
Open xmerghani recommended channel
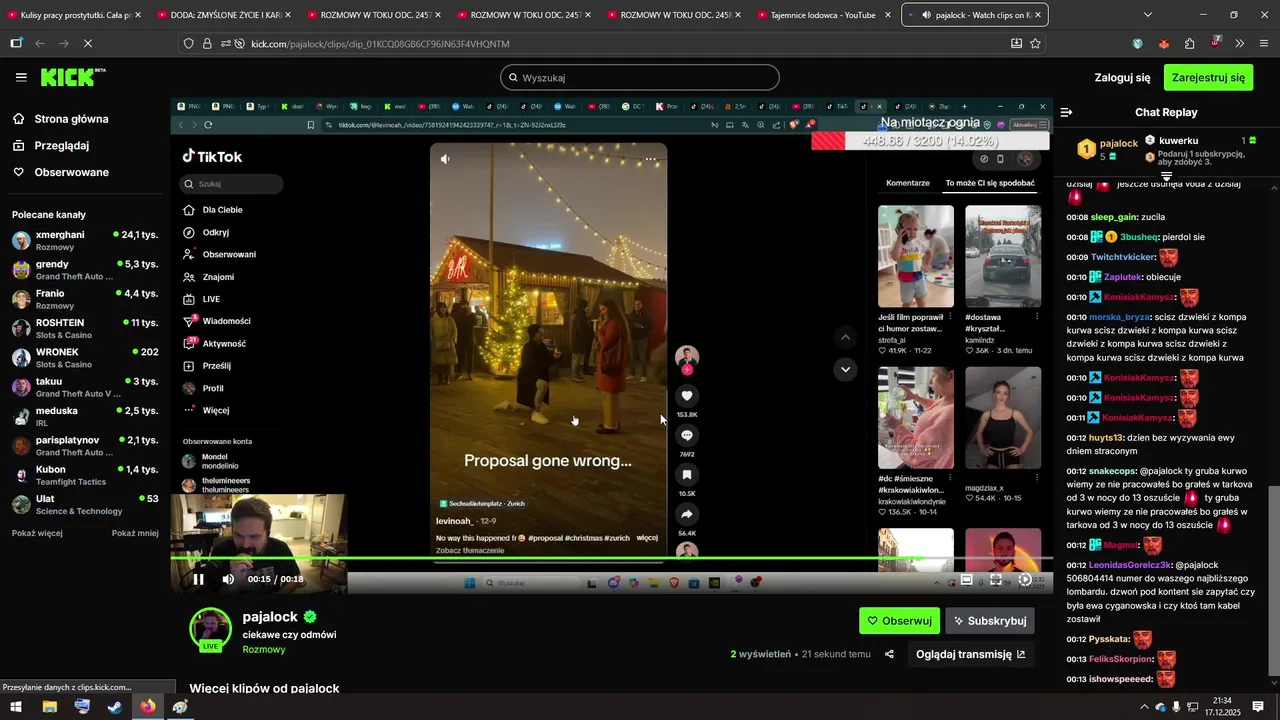coord(84,240)
